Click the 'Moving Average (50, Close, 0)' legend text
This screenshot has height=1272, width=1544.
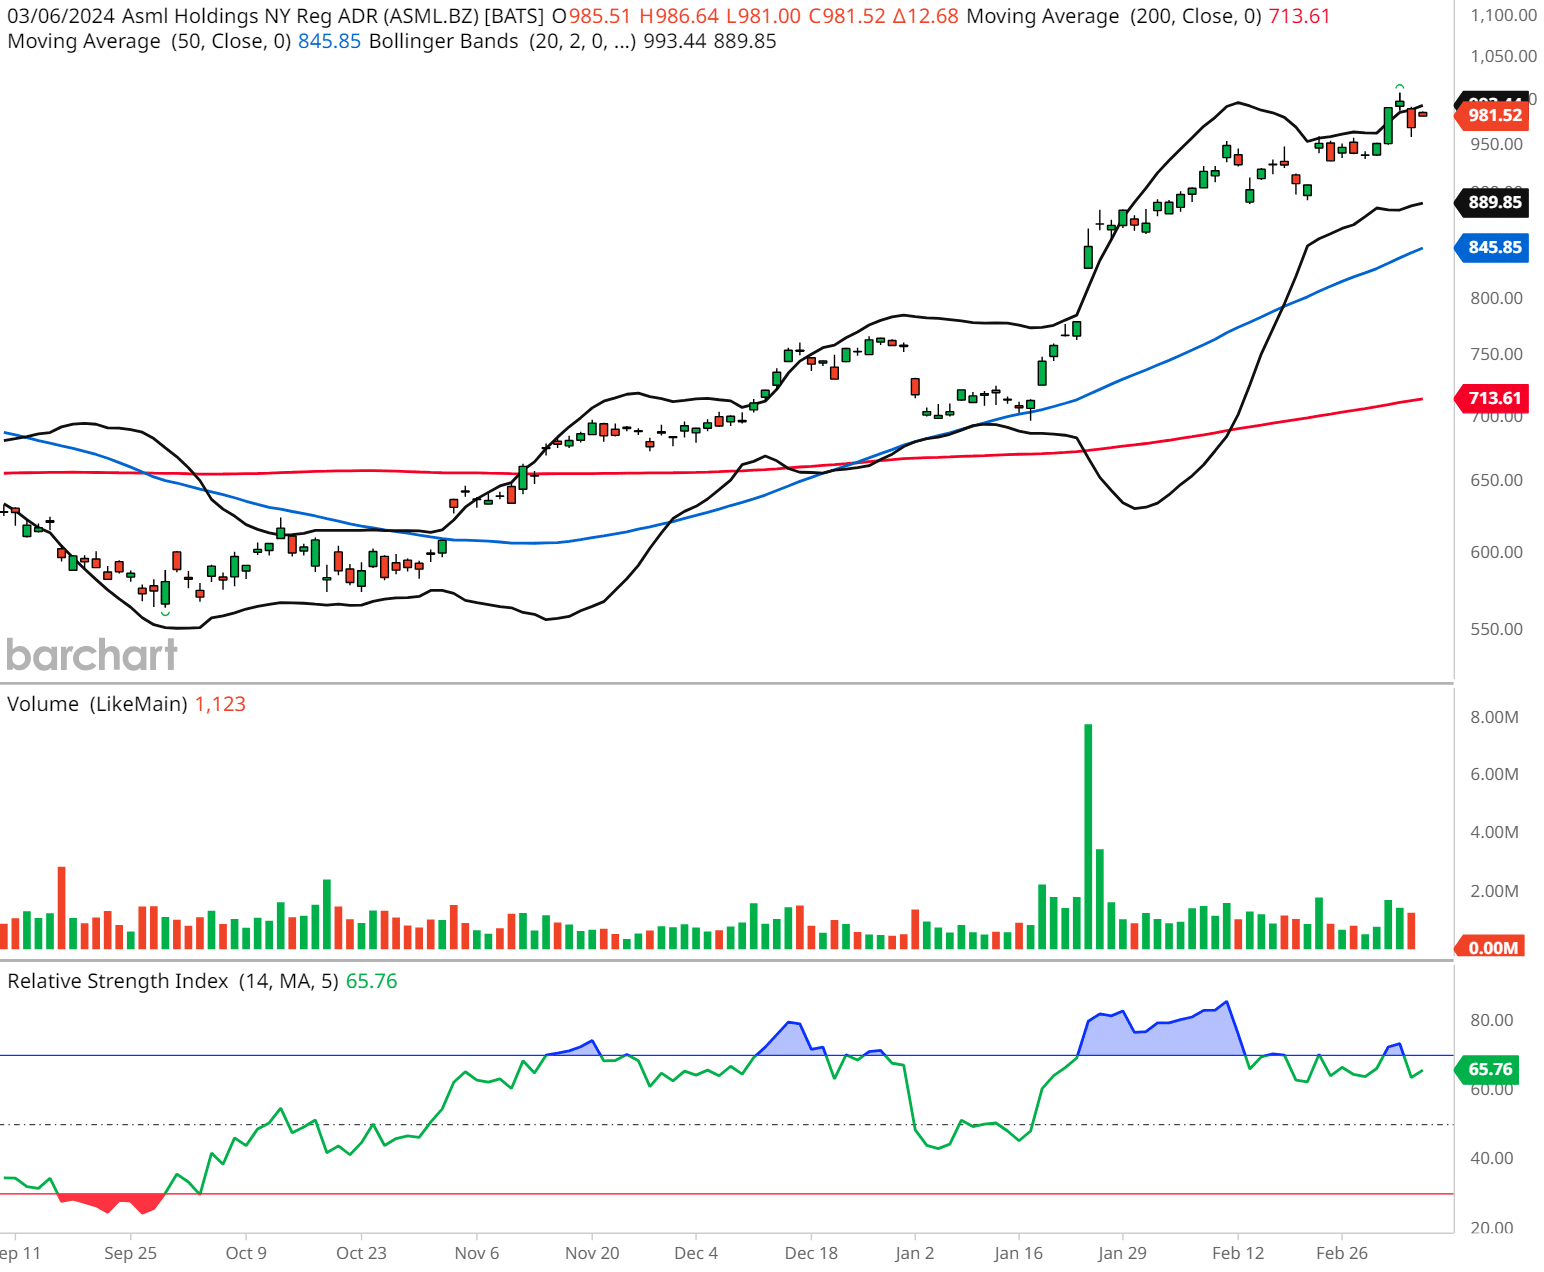(x=149, y=41)
